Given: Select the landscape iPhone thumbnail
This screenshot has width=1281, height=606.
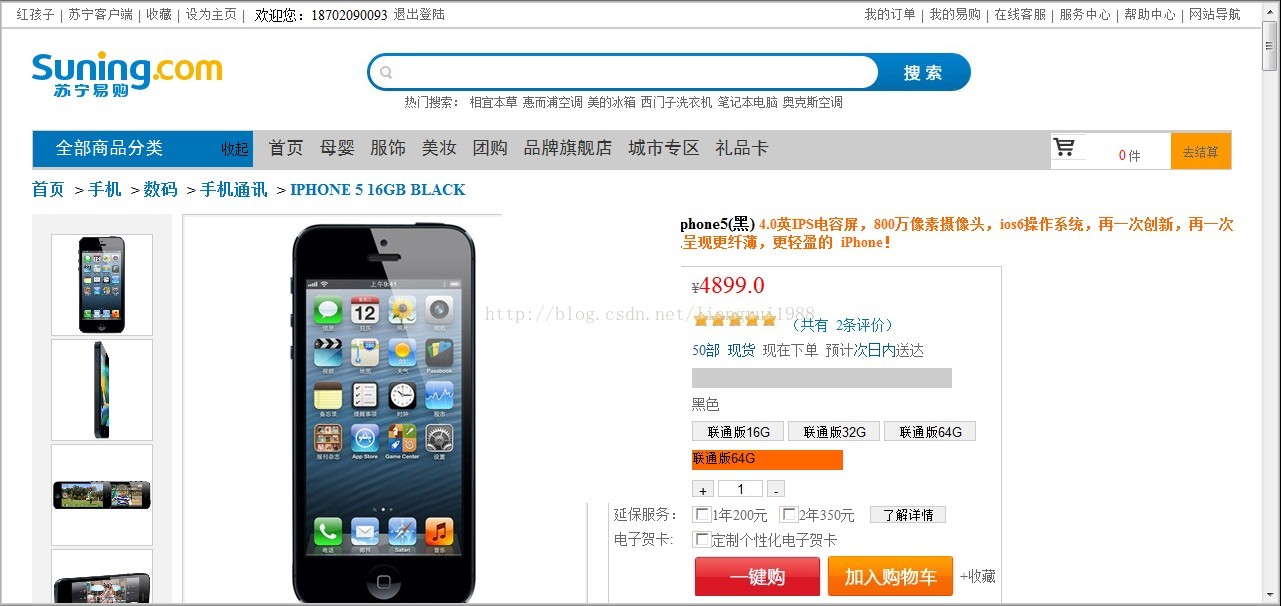Looking at the screenshot, I should click(x=102, y=495).
